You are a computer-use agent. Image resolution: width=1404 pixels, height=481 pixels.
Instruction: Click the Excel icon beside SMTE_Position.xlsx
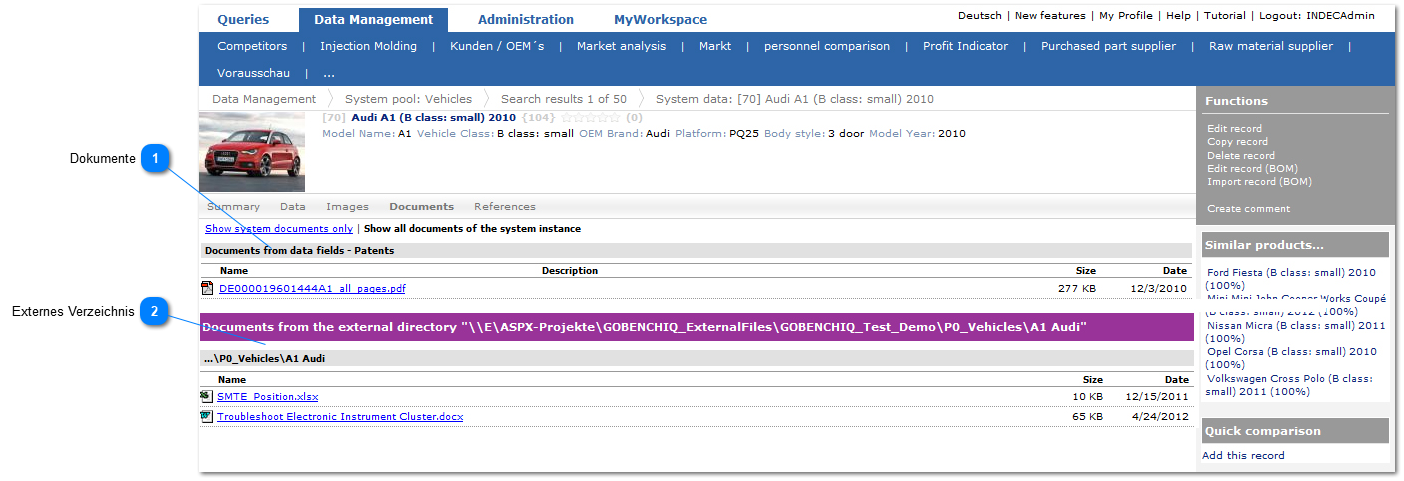206,396
